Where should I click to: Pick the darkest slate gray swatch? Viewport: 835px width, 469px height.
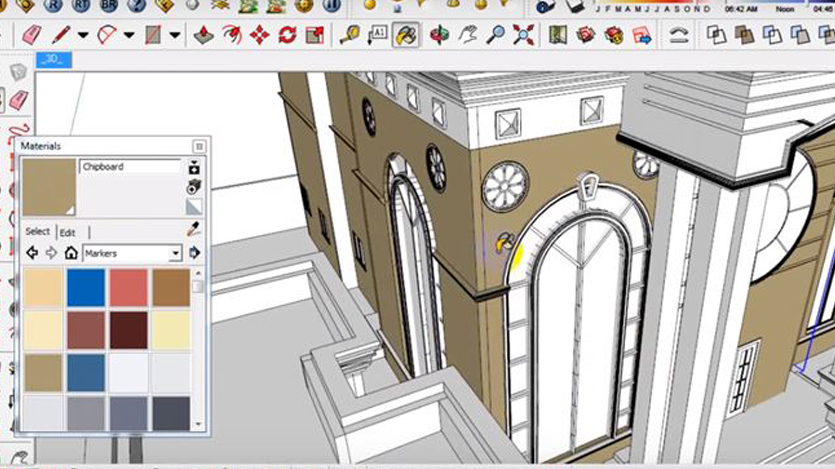171,413
